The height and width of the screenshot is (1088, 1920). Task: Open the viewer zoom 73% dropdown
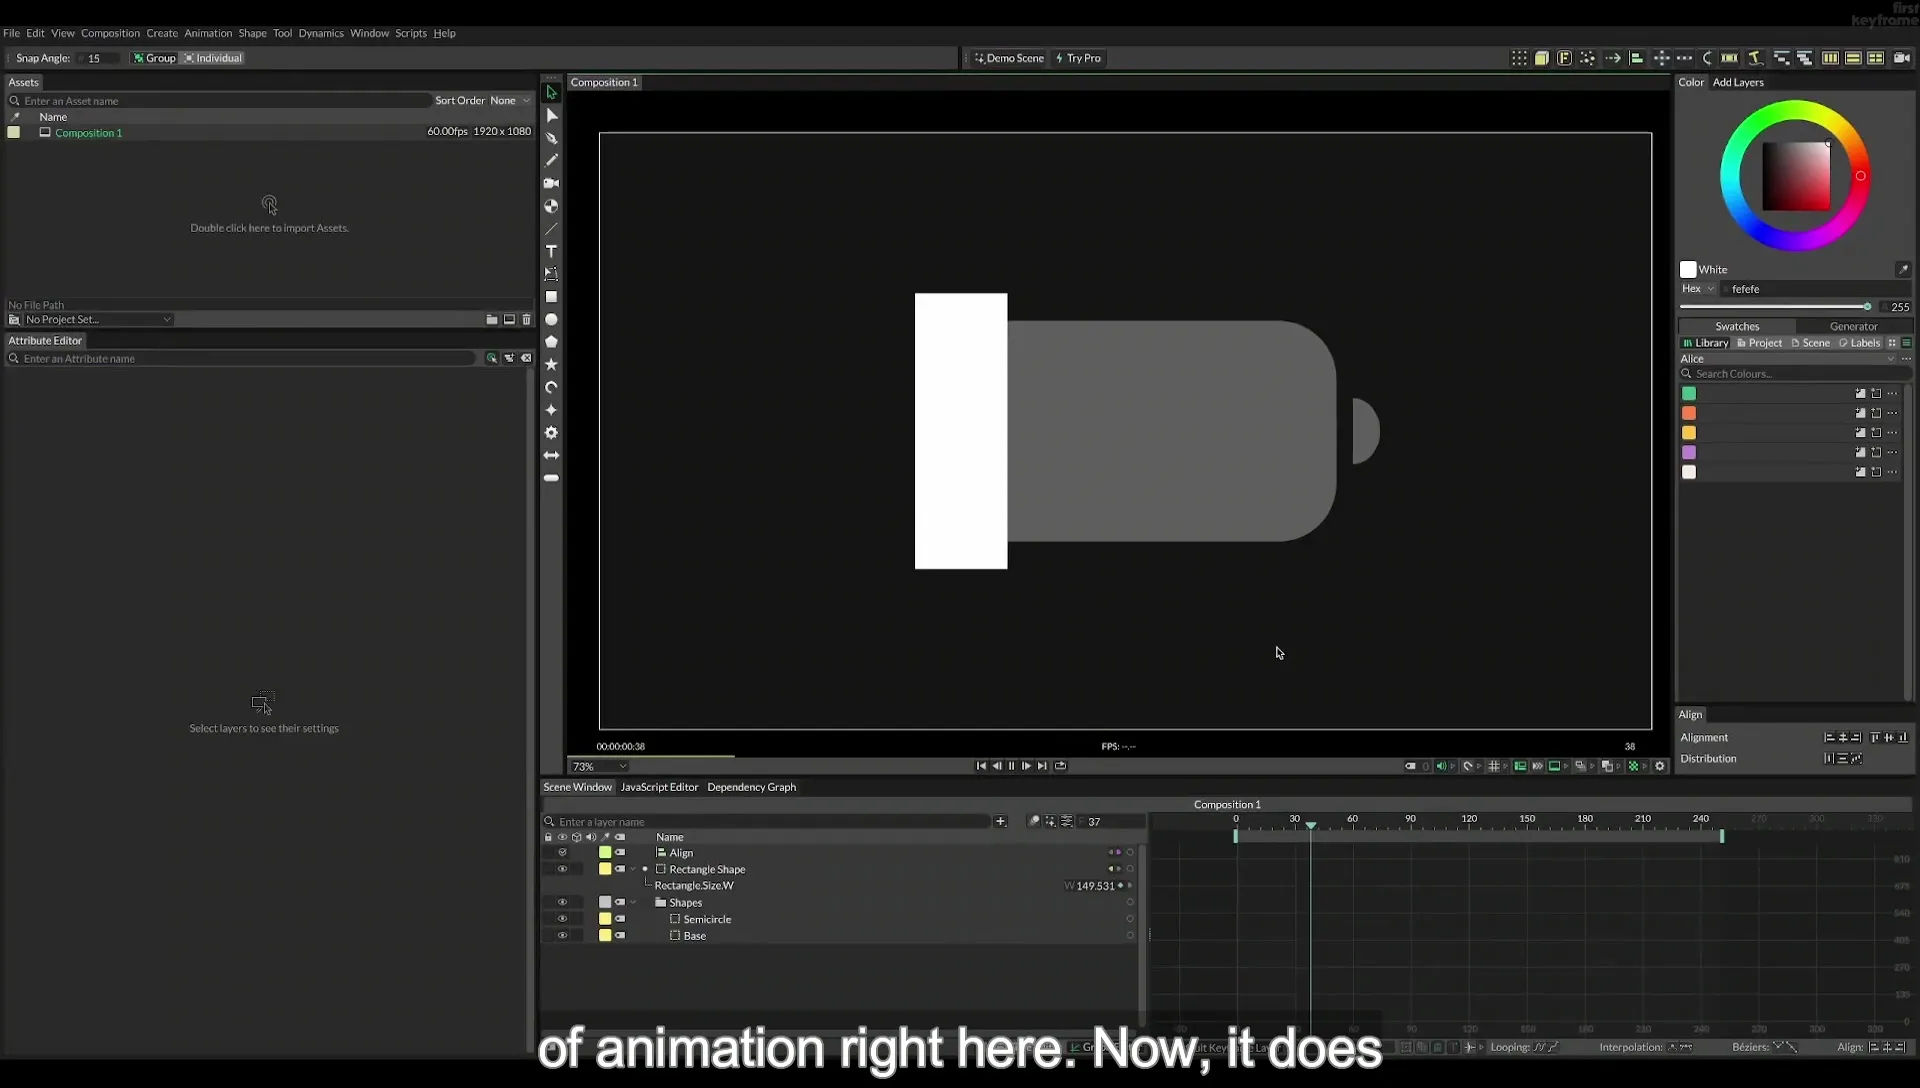[x=599, y=767]
